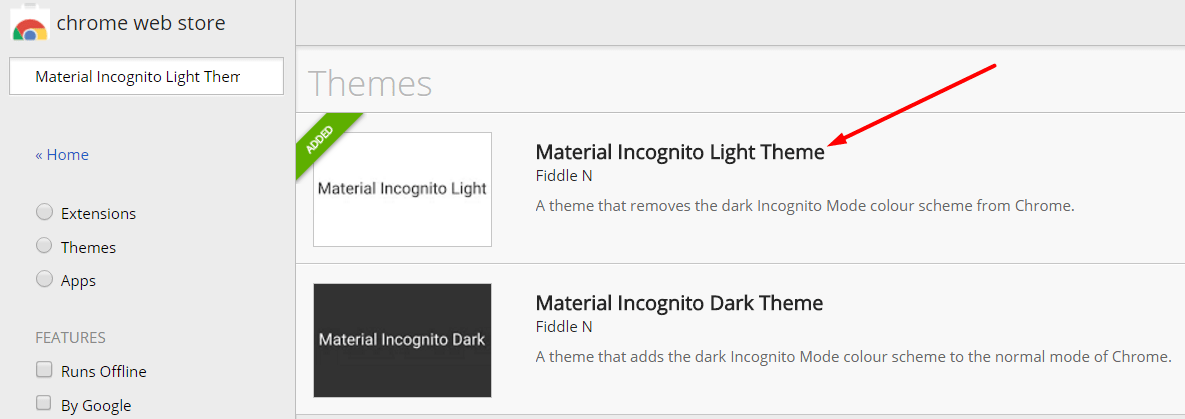Open Material Incognito Dark Theme title
Screen dimensions: 1185x419
[x=679, y=303]
